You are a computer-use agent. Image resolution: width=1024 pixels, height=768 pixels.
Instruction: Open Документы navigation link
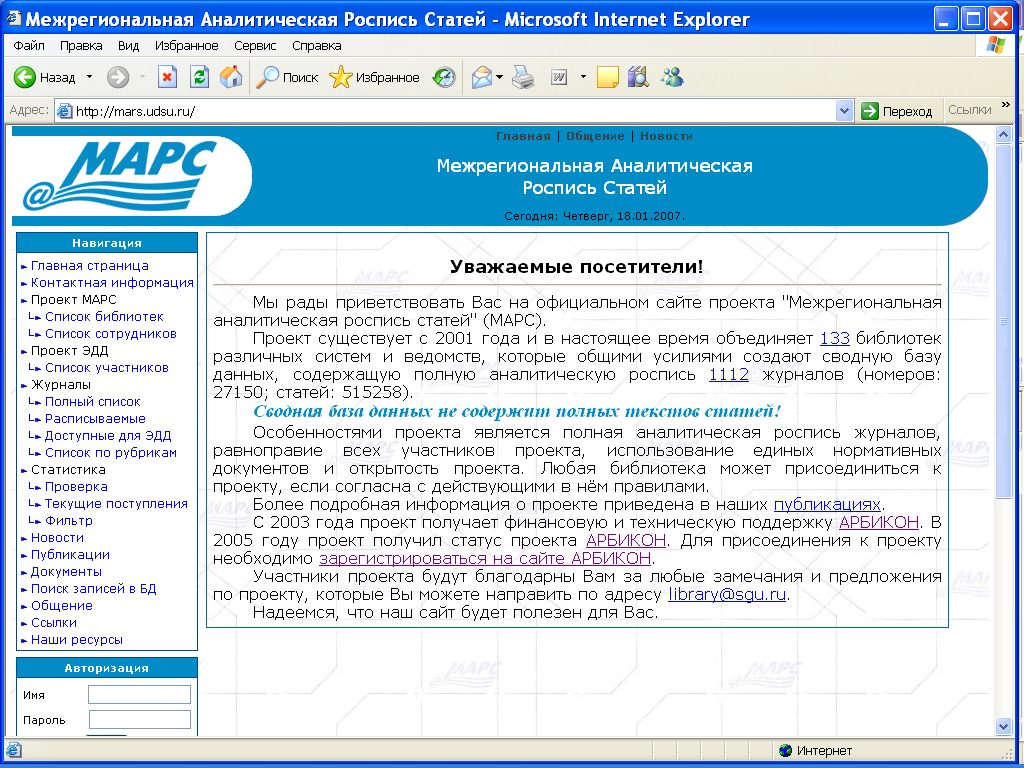click(66, 571)
